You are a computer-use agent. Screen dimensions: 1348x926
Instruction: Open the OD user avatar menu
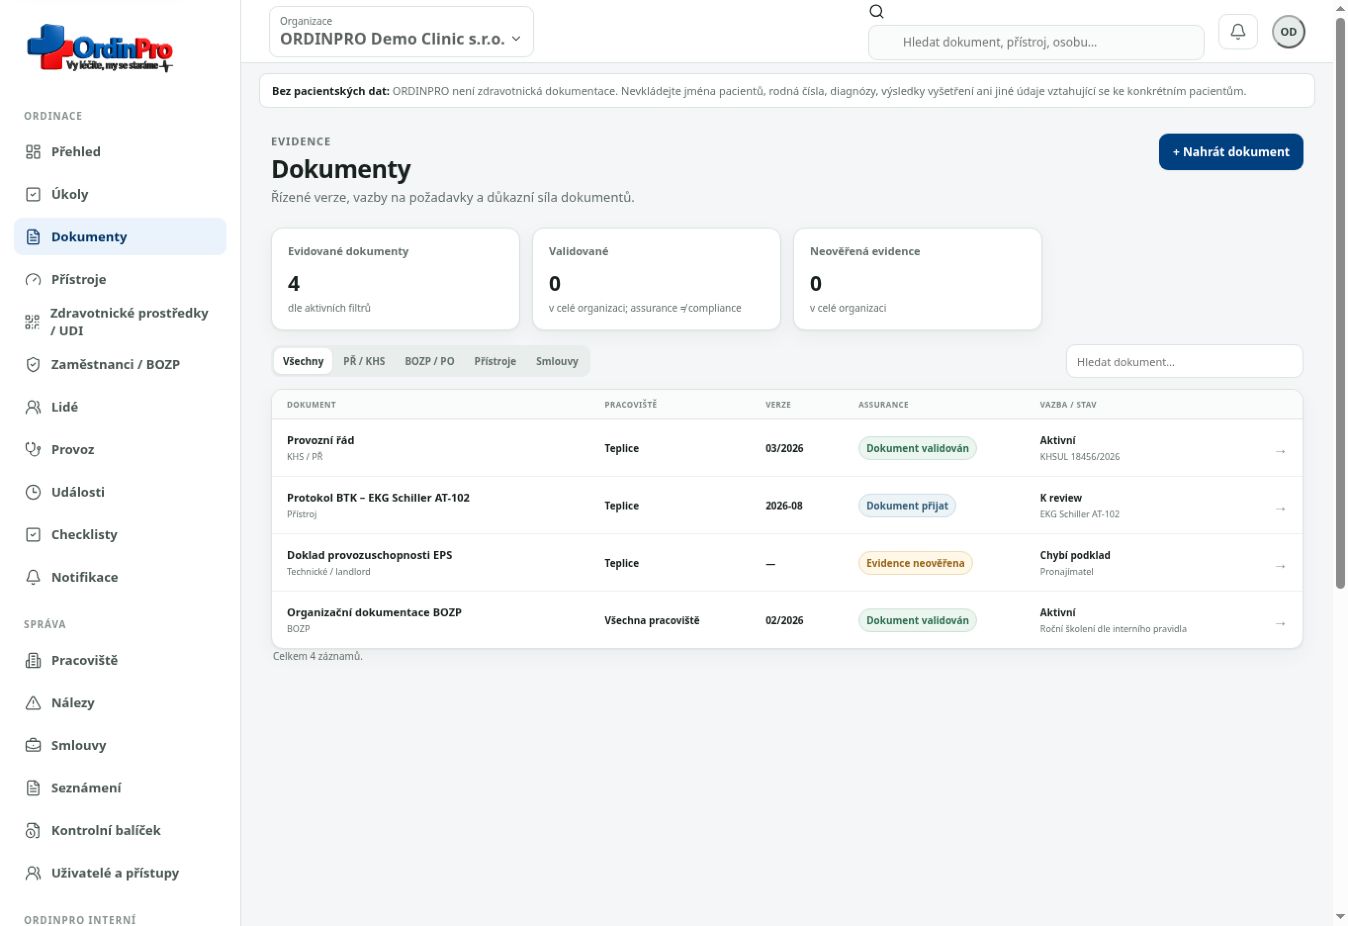click(x=1289, y=31)
